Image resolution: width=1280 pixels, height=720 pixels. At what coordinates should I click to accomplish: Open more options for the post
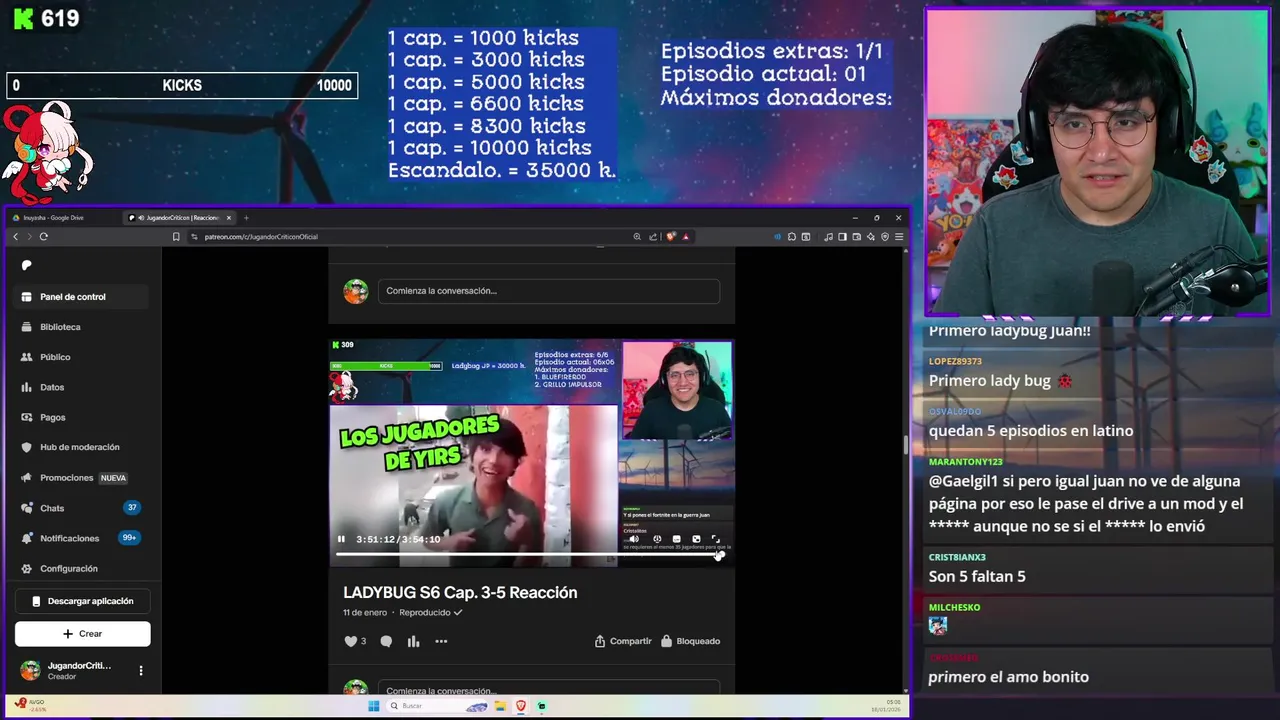tap(441, 641)
